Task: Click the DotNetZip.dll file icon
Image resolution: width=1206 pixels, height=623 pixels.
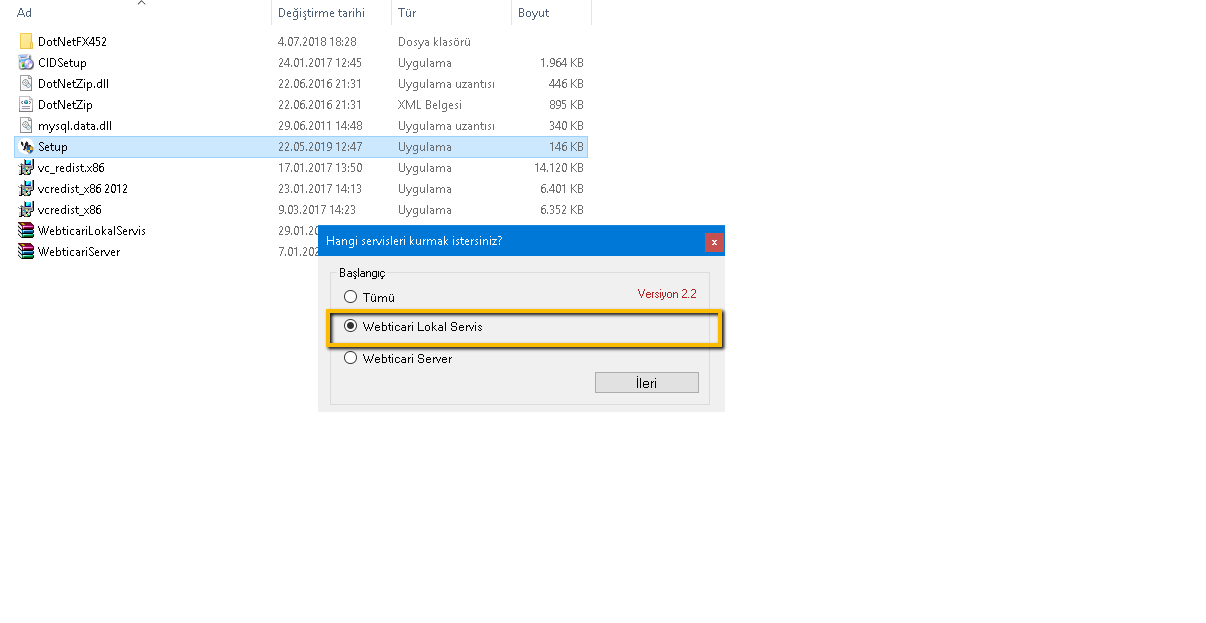Action: (26, 84)
